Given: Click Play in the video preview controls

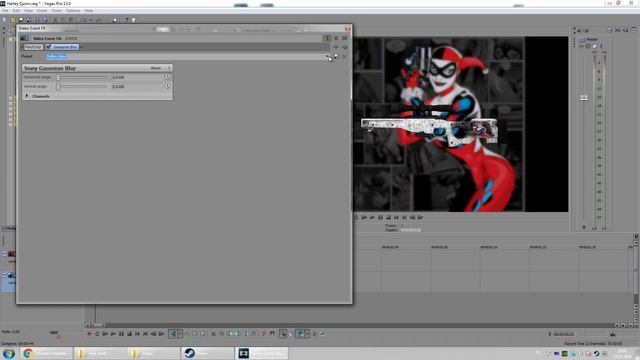Looking at the screenshot, I should point(372,218).
